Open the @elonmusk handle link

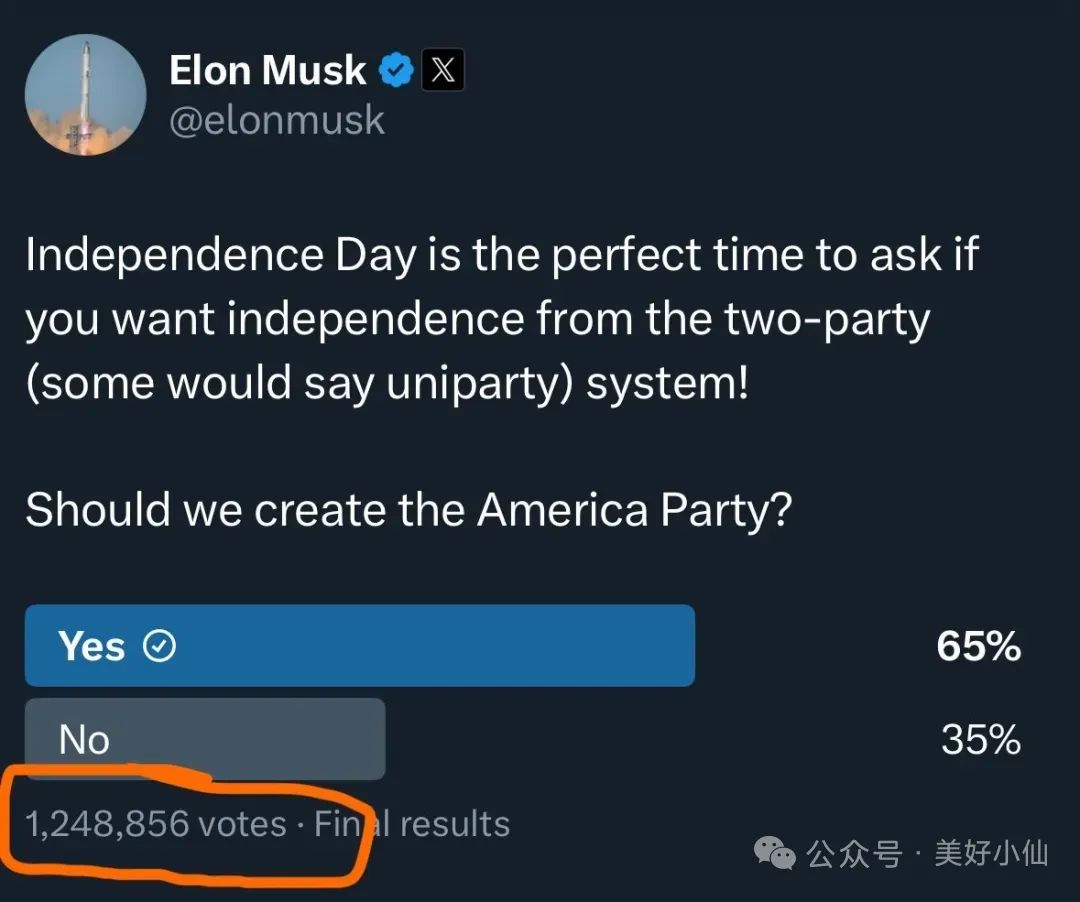click(277, 120)
